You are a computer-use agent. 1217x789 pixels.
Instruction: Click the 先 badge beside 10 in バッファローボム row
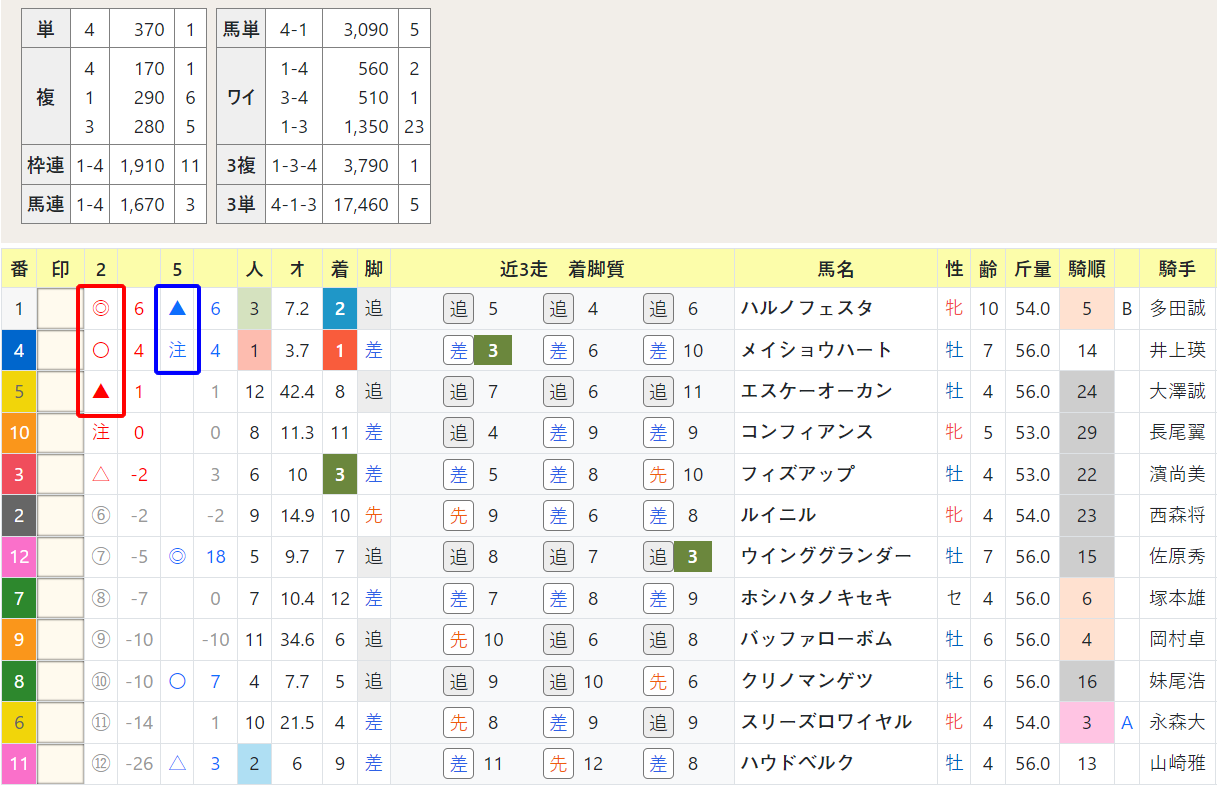pyautogui.click(x=459, y=640)
